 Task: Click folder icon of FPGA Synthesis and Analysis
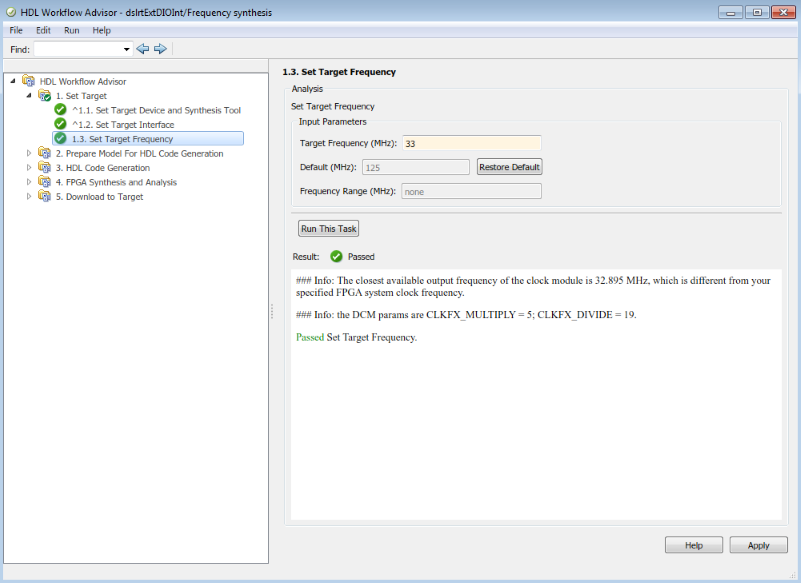[x=44, y=182]
